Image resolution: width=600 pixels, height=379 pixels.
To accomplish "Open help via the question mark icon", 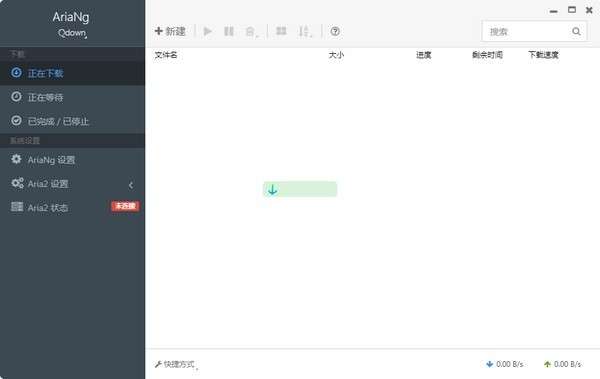I will tap(335, 31).
